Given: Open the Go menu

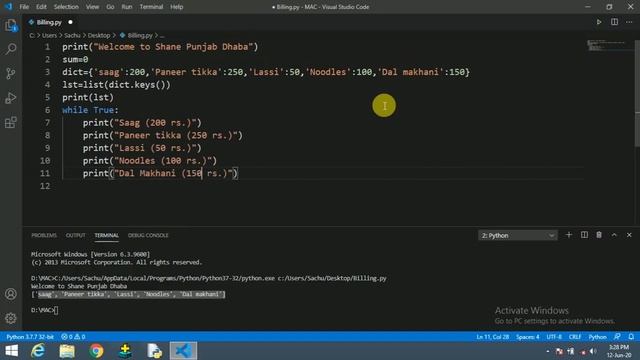Looking at the screenshot, I should 110,7.
